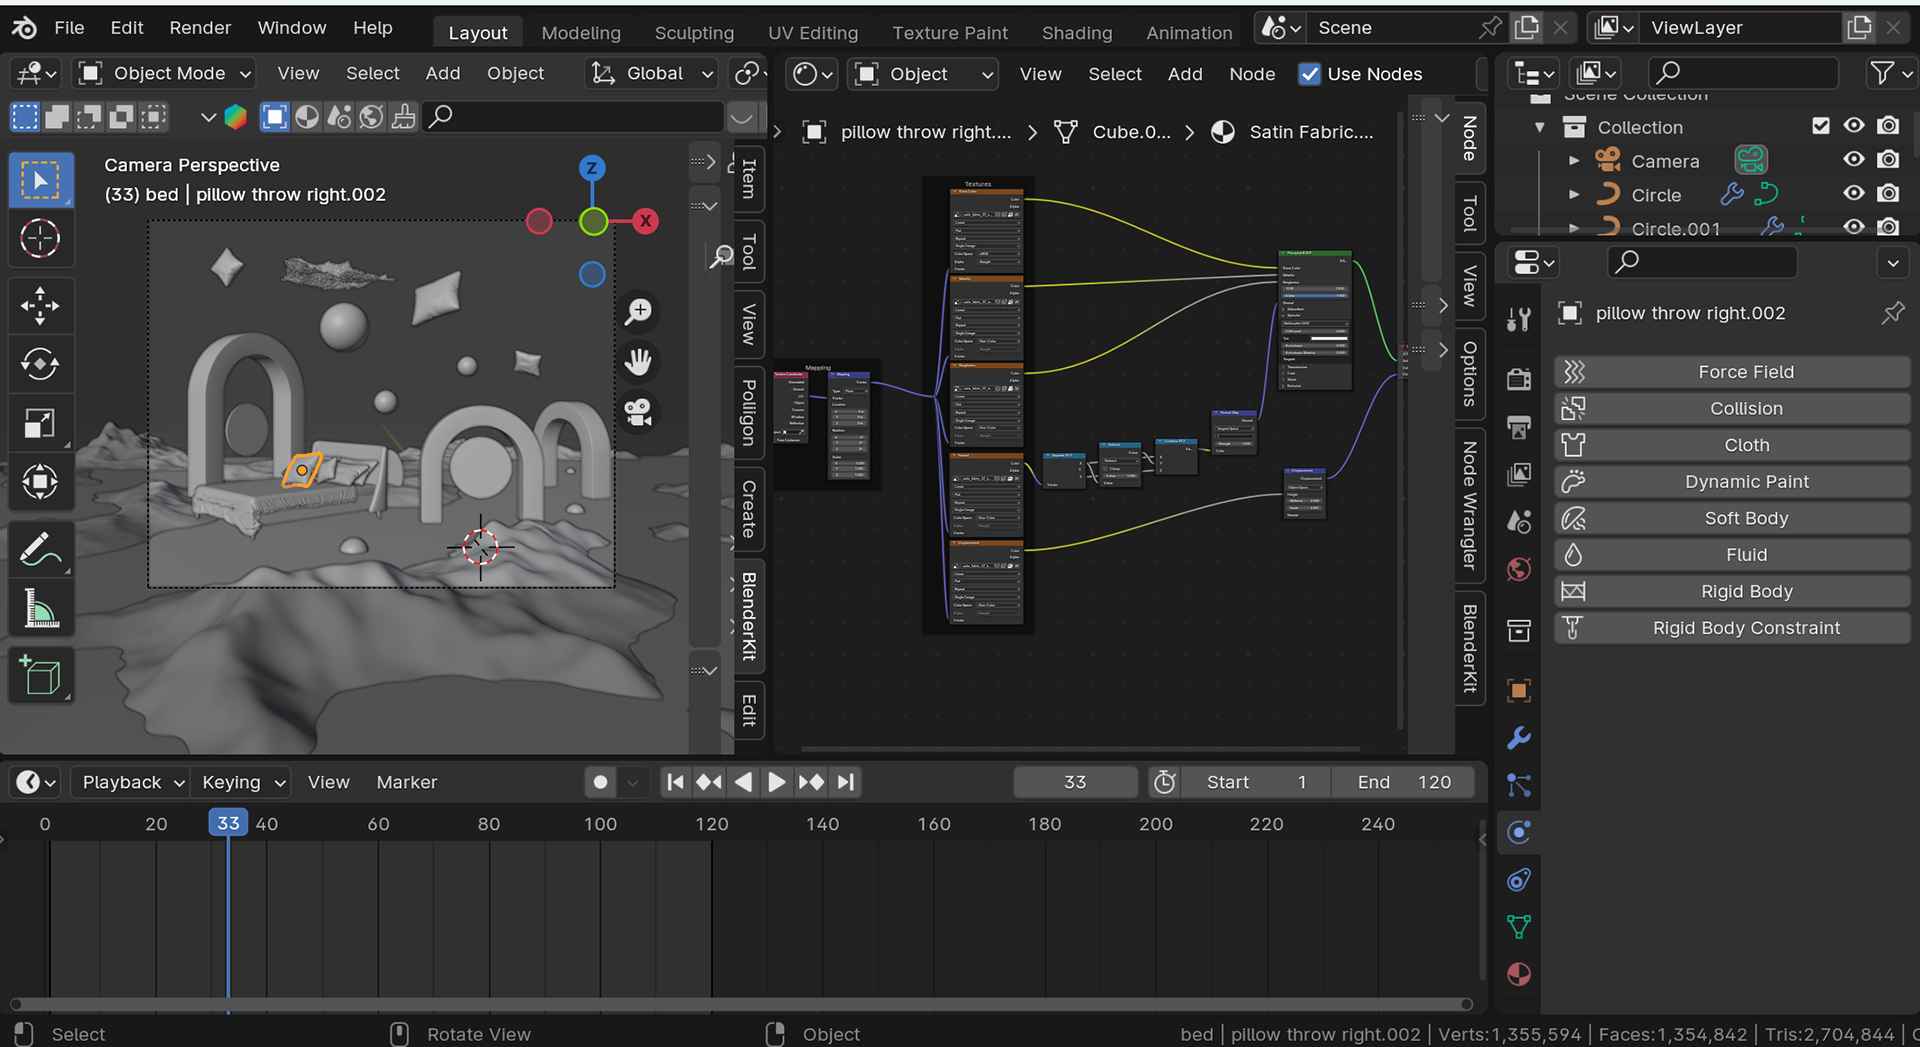The height and width of the screenshot is (1047, 1920).
Task: Toggle camera view icon in viewport
Action: tap(638, 412)
